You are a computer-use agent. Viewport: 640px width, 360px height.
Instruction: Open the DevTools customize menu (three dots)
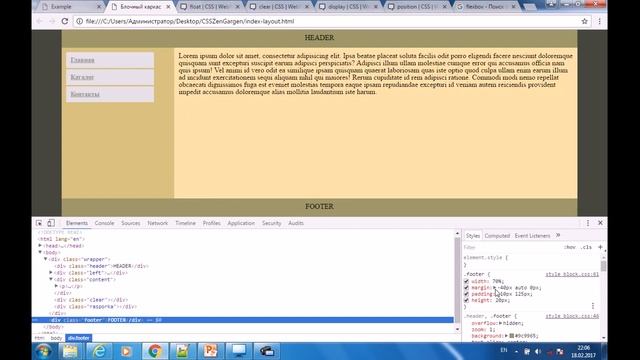click(x=588, y=223)
